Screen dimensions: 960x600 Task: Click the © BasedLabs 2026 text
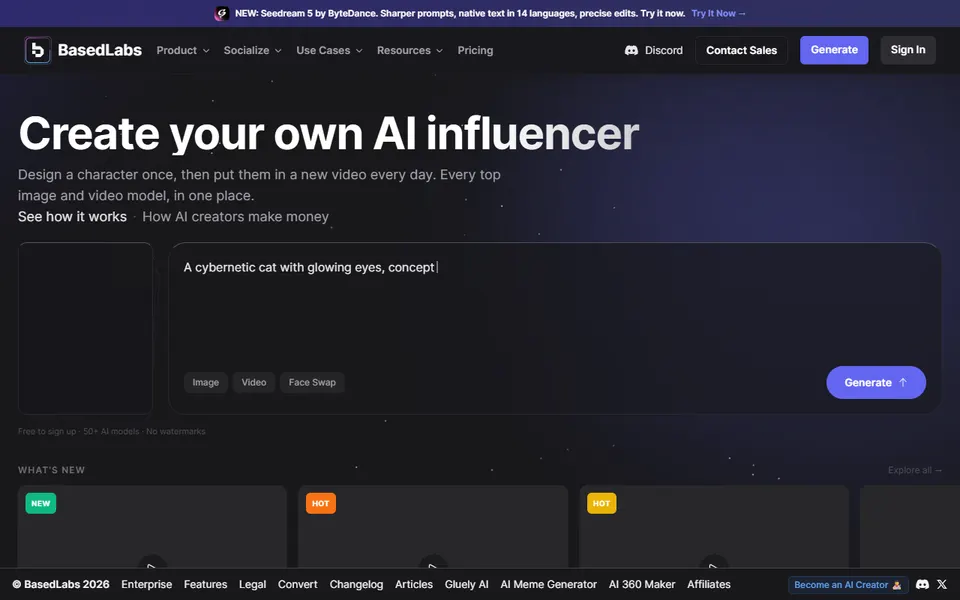[61, 584]
